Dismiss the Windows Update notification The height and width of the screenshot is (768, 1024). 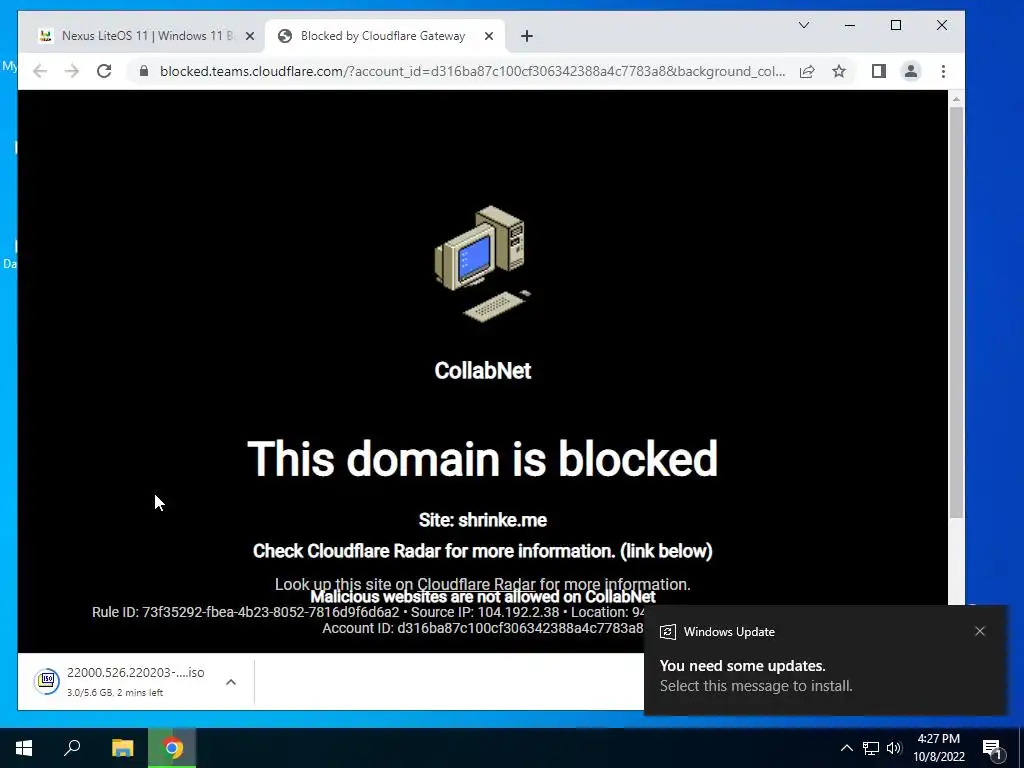[980, 631]
